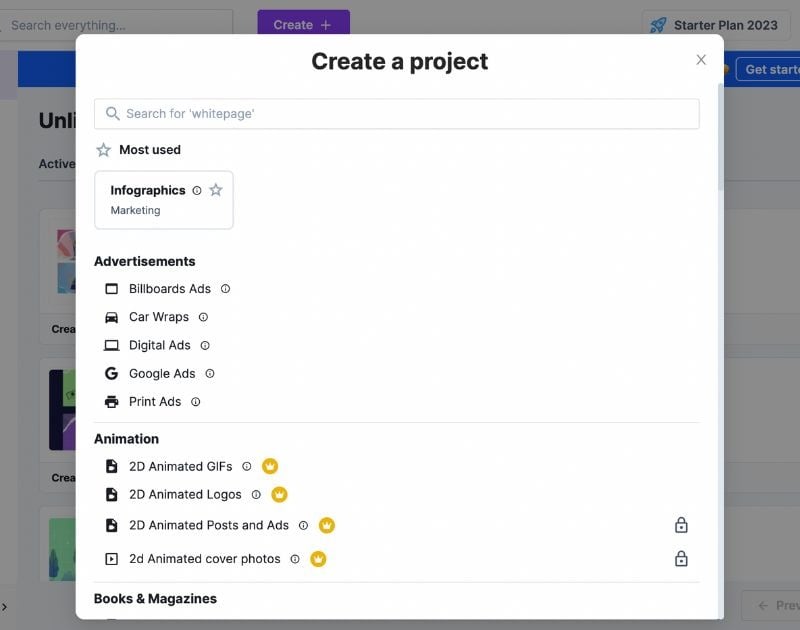
Task: Click the lock icon on 2d Animated cover photos
Action: (681, 559)
